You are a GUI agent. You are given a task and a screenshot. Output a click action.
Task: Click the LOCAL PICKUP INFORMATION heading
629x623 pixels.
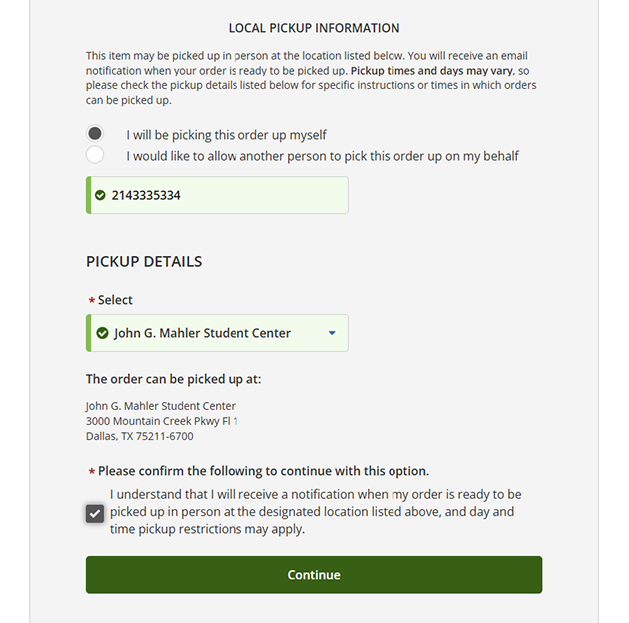point(314,28)
